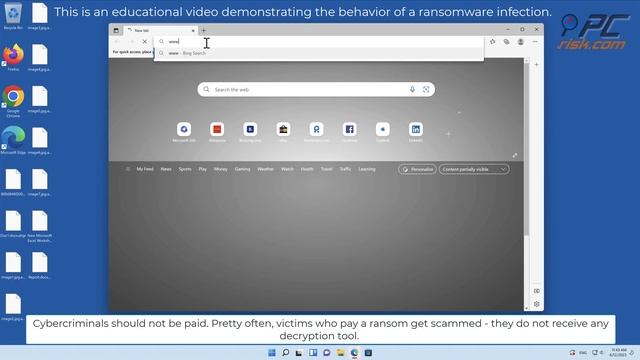The image size is (640, 360).
Task: Open the eBay shopping bag quick link
Action: (x=283, y=129)
